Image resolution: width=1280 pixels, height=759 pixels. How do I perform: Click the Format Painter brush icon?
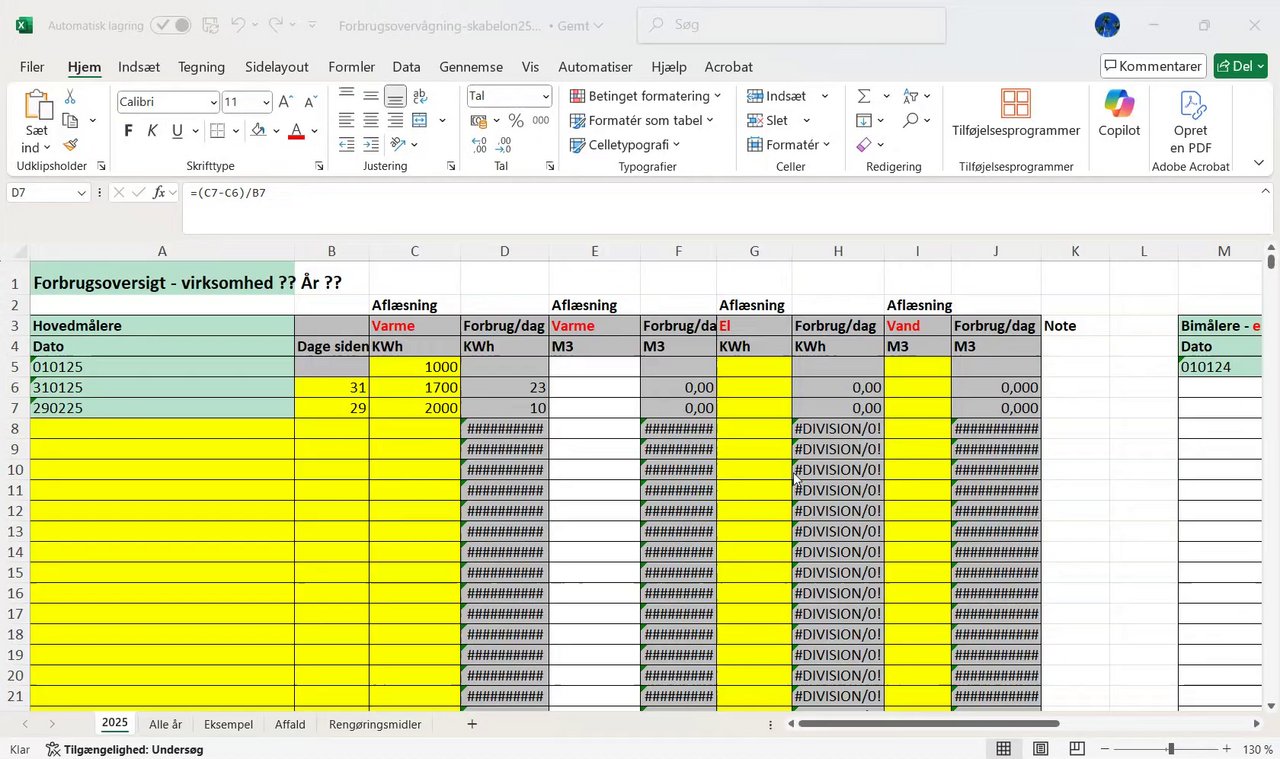pyautogui.click(x=70, y=145)
